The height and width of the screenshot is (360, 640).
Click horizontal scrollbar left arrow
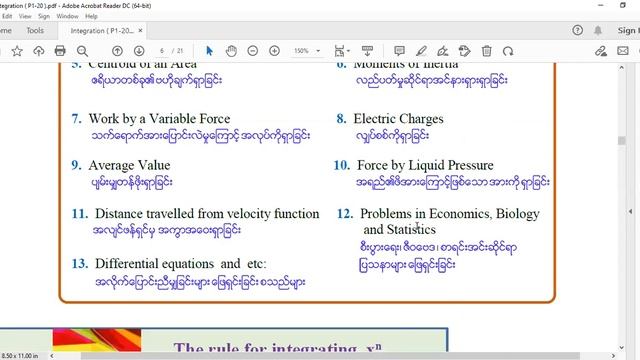coord(52,356)
